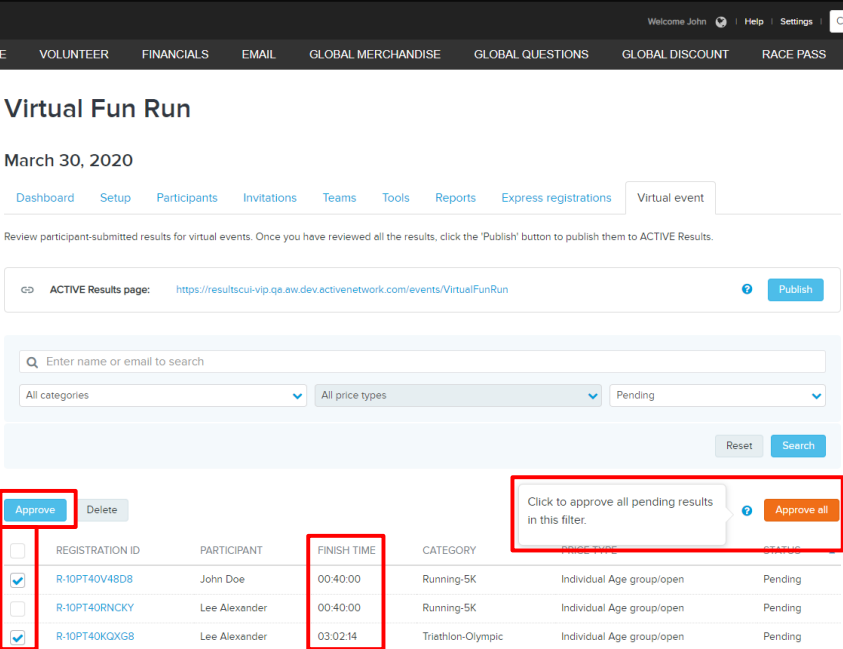The image size is (843, 649).
Task: Click the Reset filter button
Action: (739, 446)
